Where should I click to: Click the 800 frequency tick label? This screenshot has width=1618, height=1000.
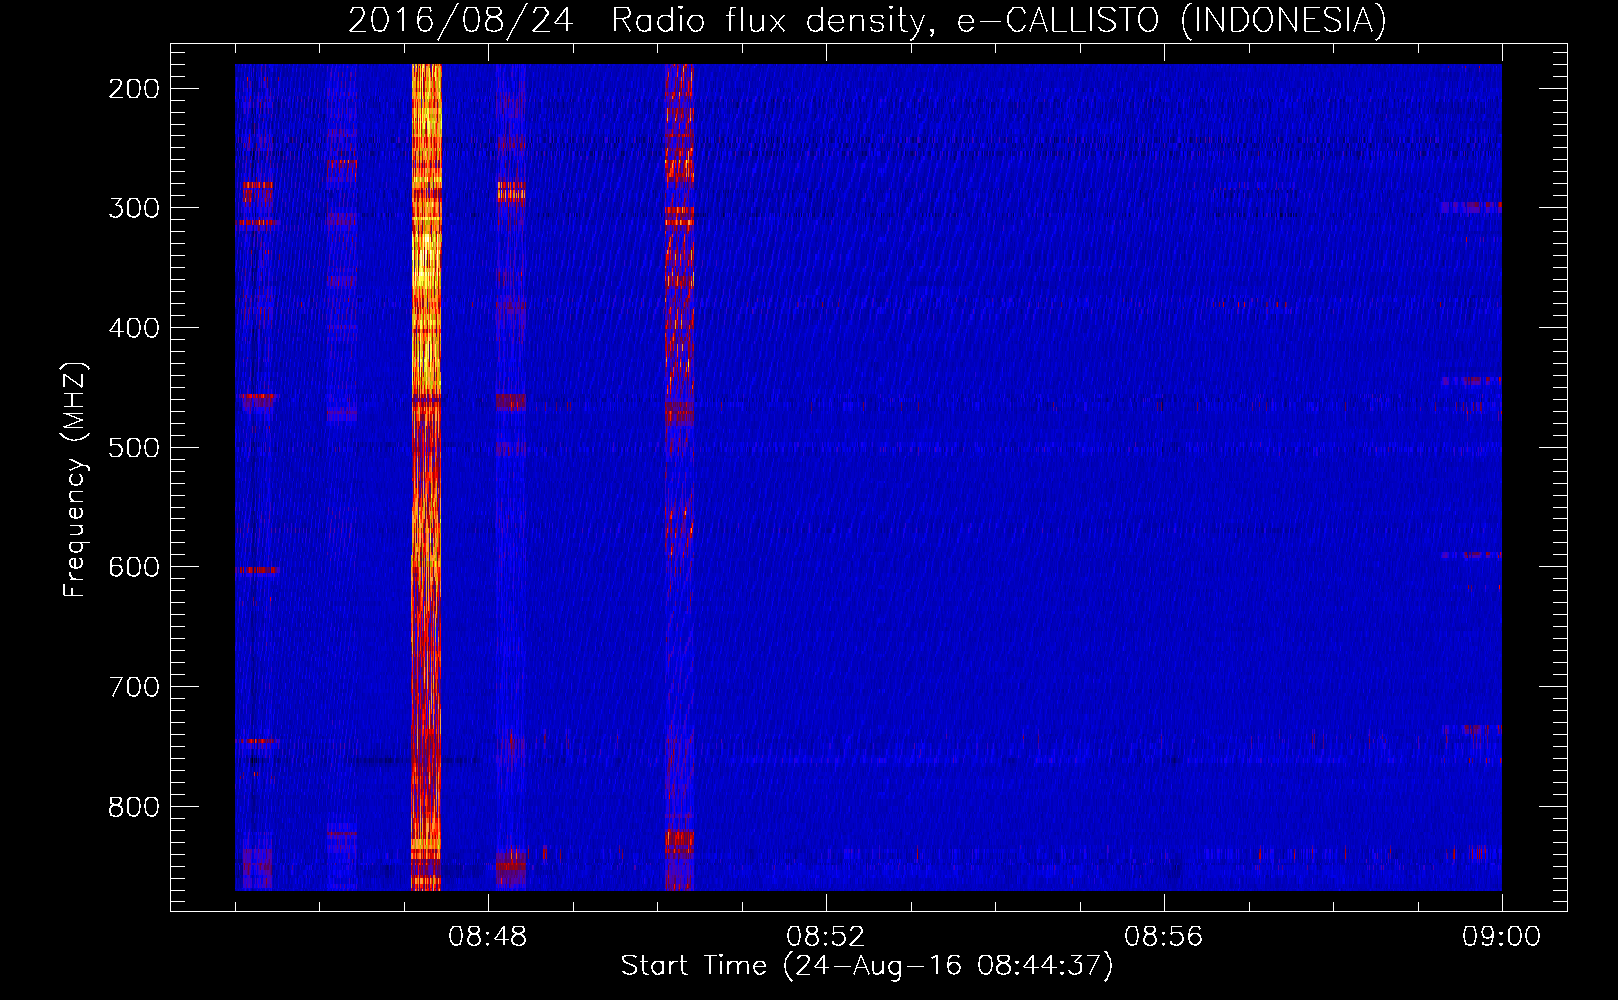tap(134, 806)
